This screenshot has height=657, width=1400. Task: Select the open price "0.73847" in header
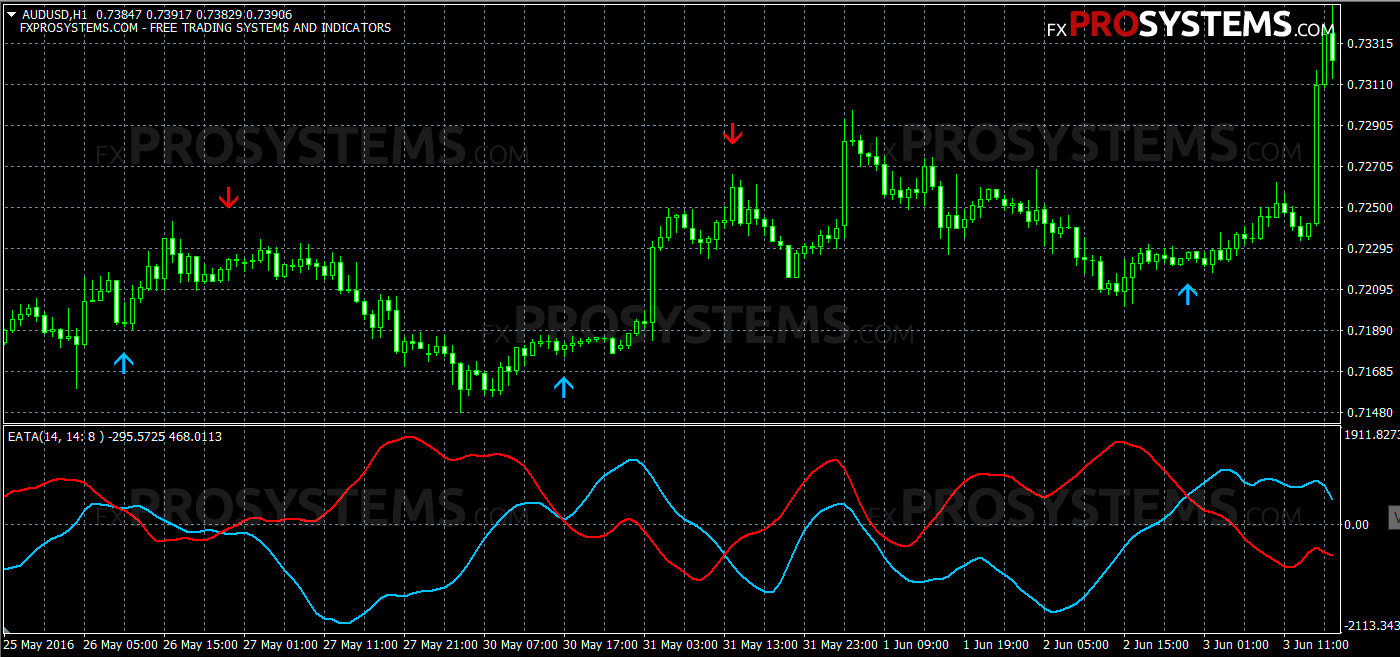click(119, 14)
